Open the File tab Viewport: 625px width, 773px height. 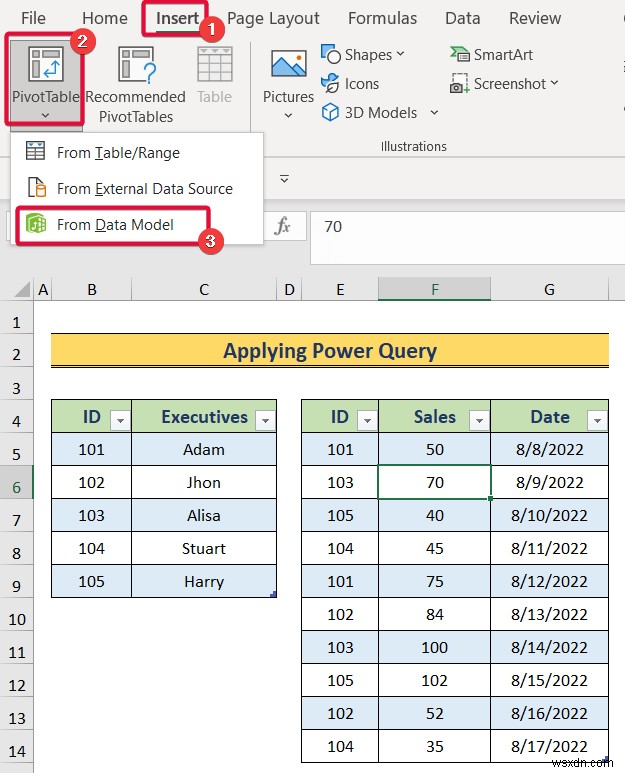pos(34,18)
